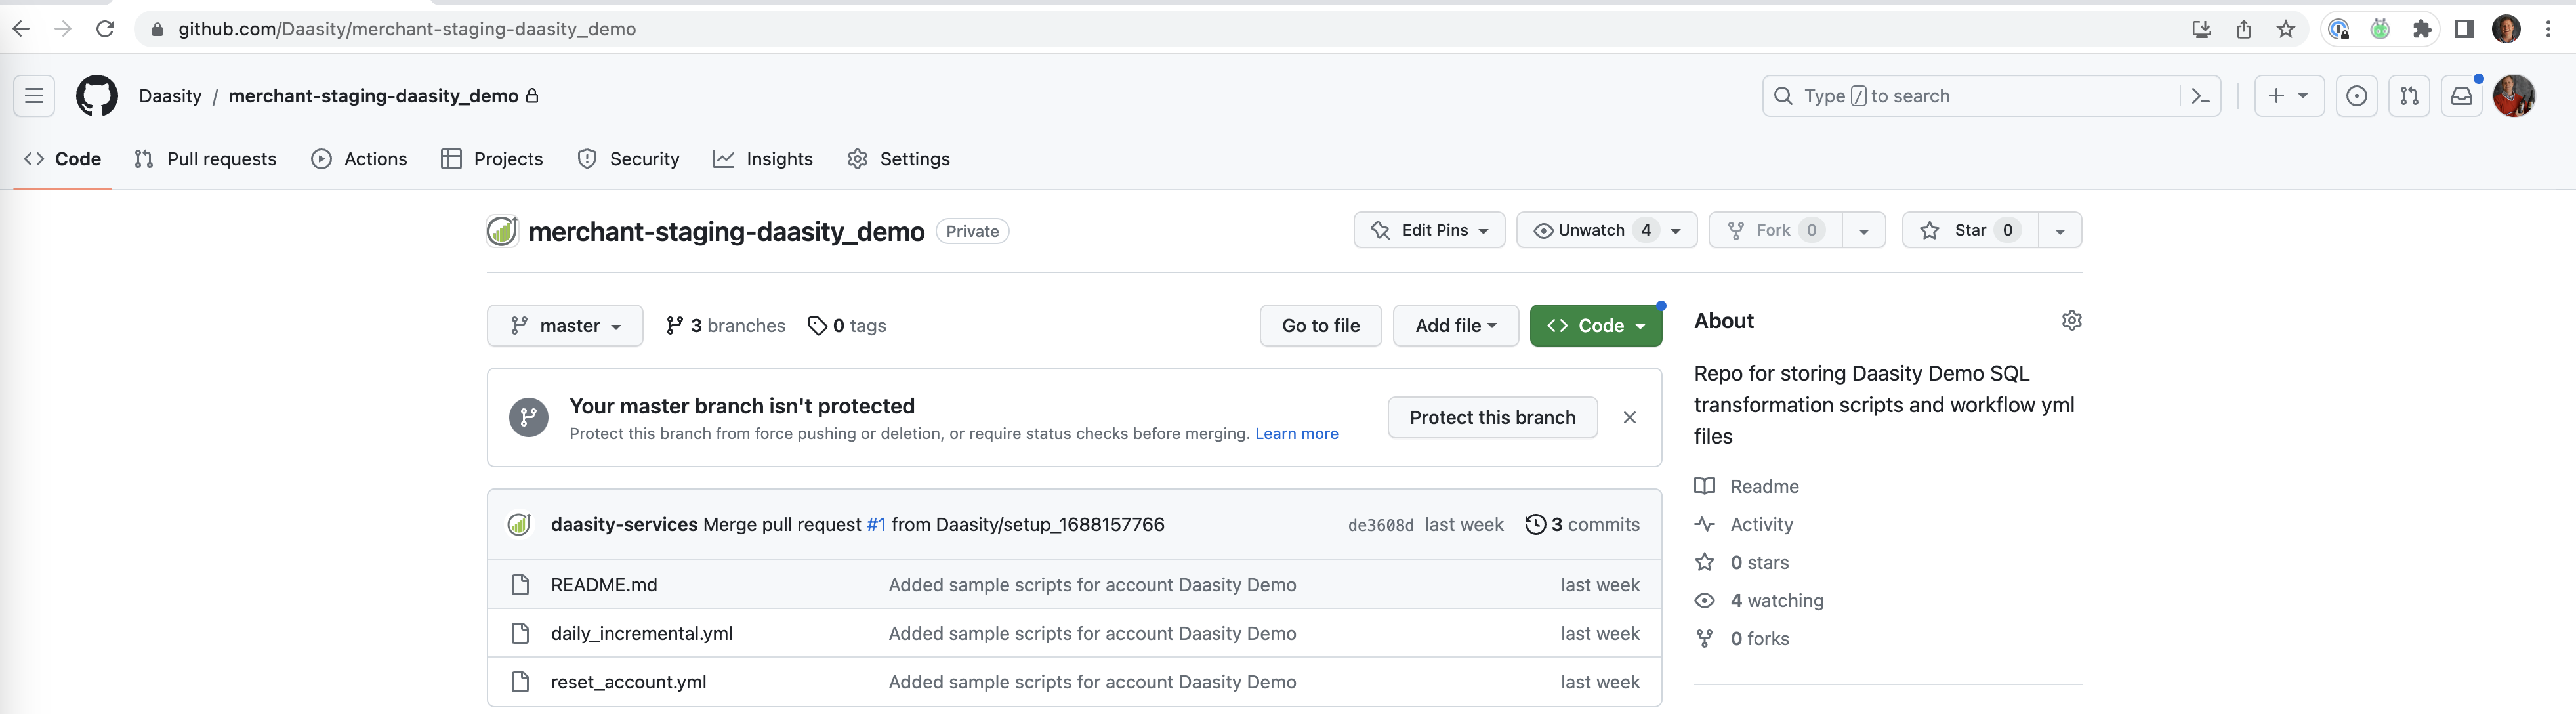The height and width of the screenshot is (714, 2576).
Task: Open the Pull requests icon in header
Action: pyautogui.click(x=2409, y=96)
